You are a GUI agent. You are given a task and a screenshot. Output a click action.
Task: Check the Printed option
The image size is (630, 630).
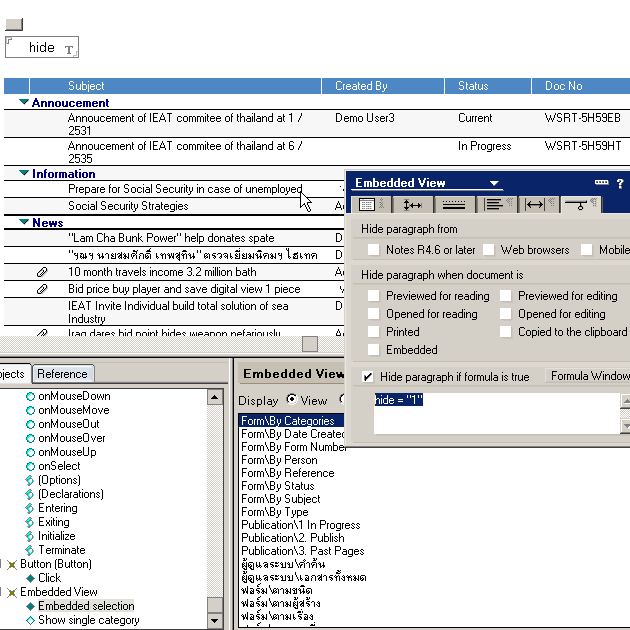coord(374,331)
